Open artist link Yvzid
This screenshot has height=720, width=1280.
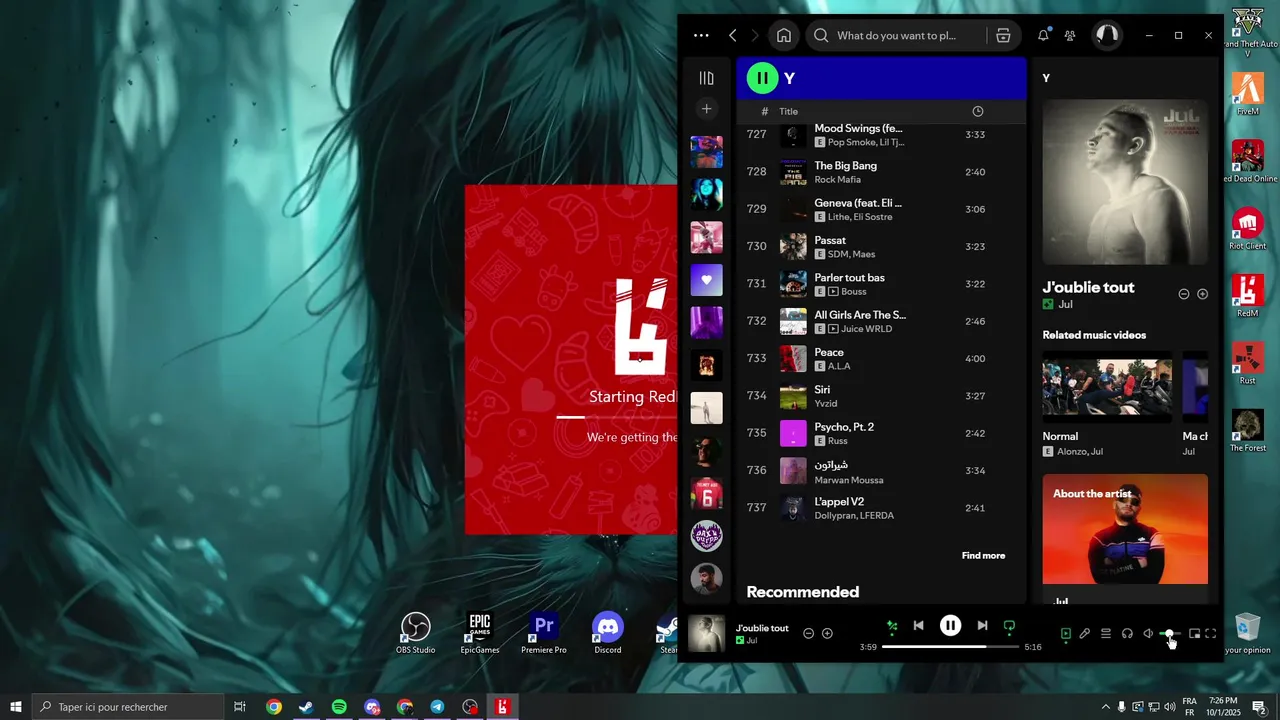pos(826,403)
